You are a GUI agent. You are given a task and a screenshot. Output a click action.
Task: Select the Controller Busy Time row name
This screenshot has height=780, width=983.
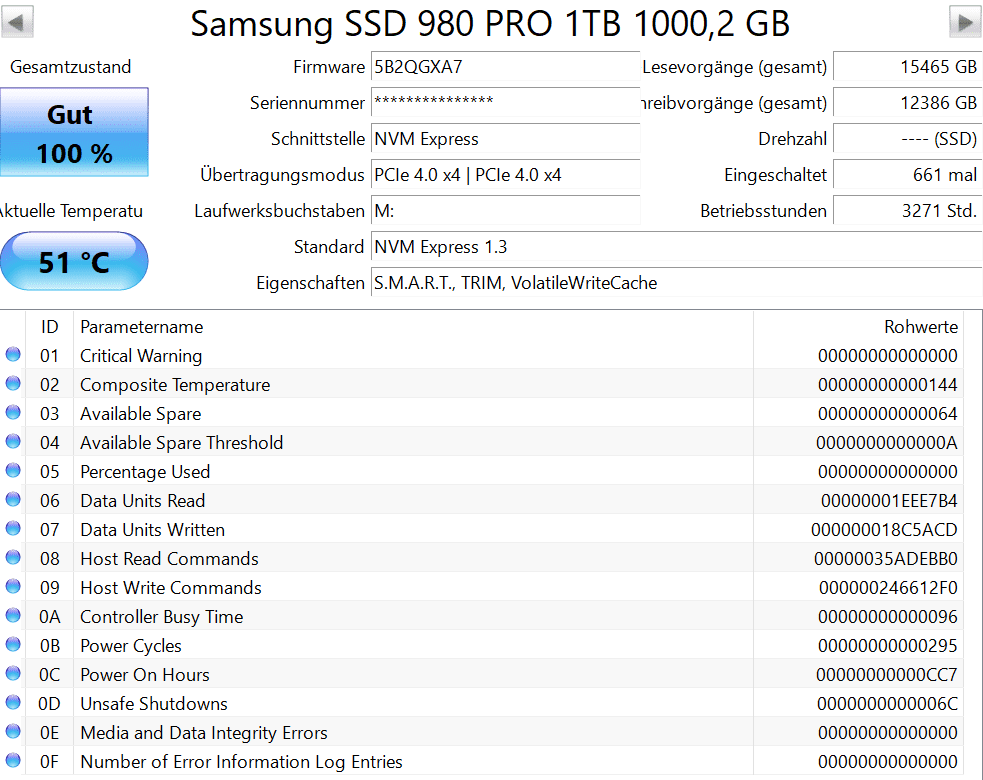tap(162, 617)
